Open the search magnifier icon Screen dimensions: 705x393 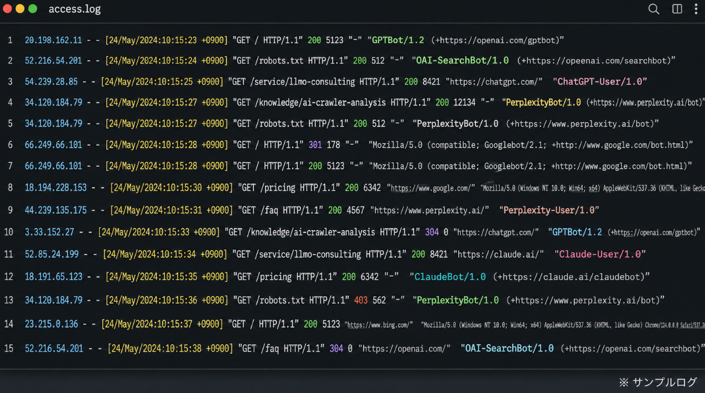[x=653, y=9]
